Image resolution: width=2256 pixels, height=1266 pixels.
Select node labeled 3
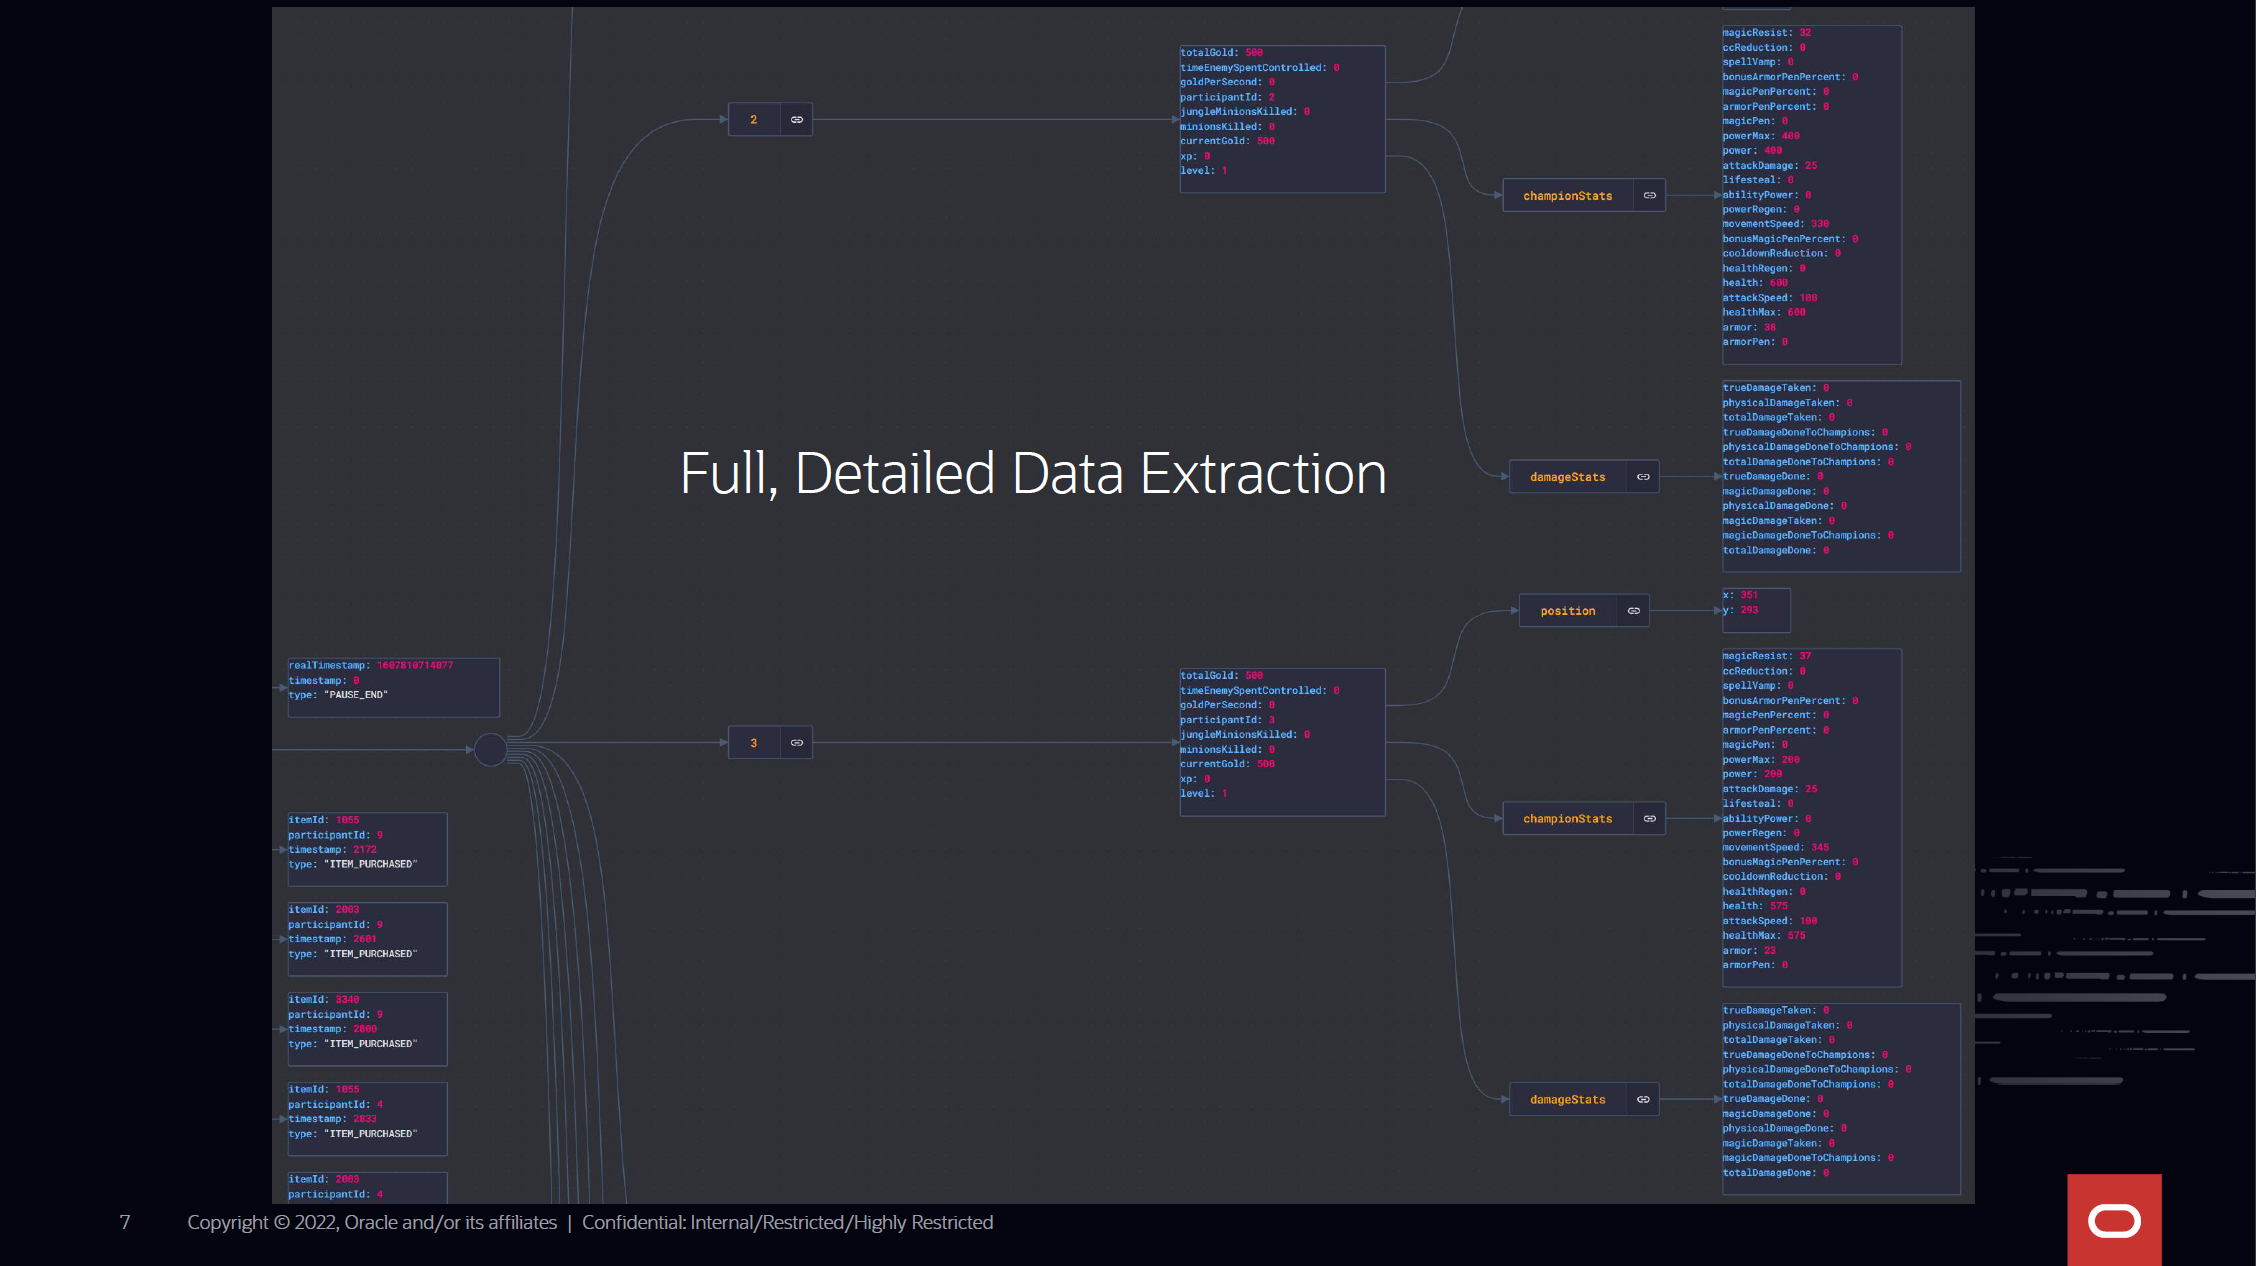point(754,743)
